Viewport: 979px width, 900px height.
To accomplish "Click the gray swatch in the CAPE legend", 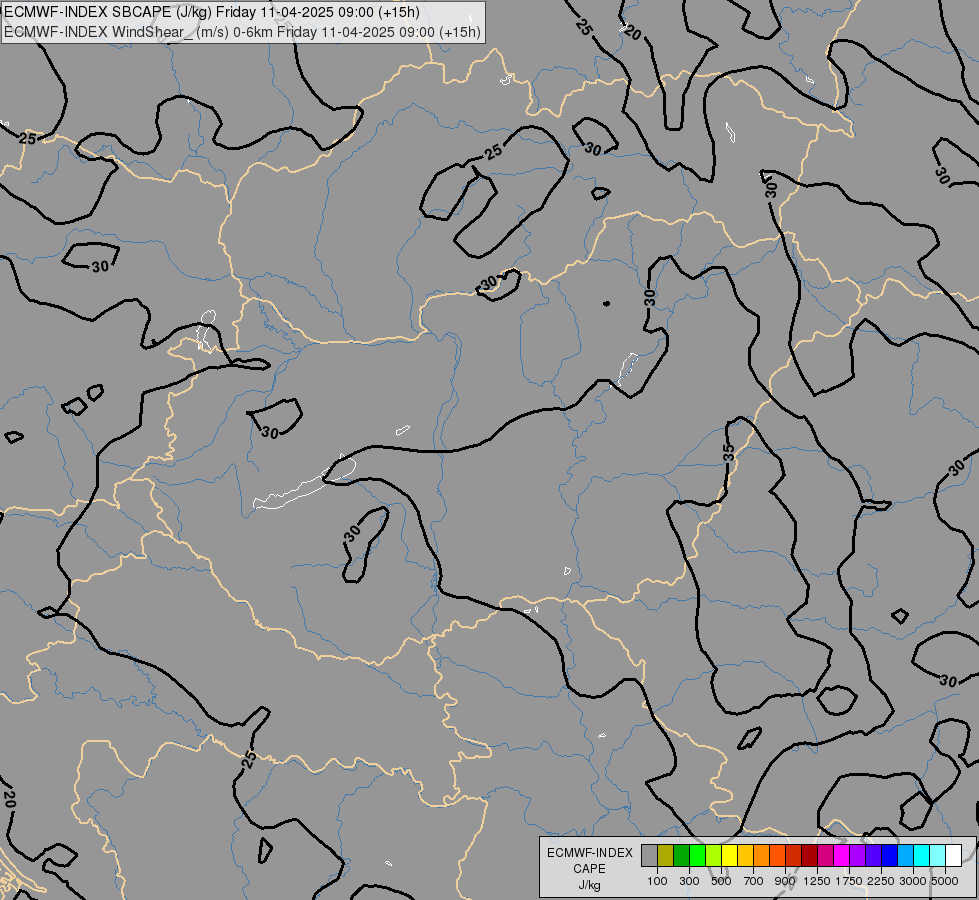I will [x=649, y=856].
